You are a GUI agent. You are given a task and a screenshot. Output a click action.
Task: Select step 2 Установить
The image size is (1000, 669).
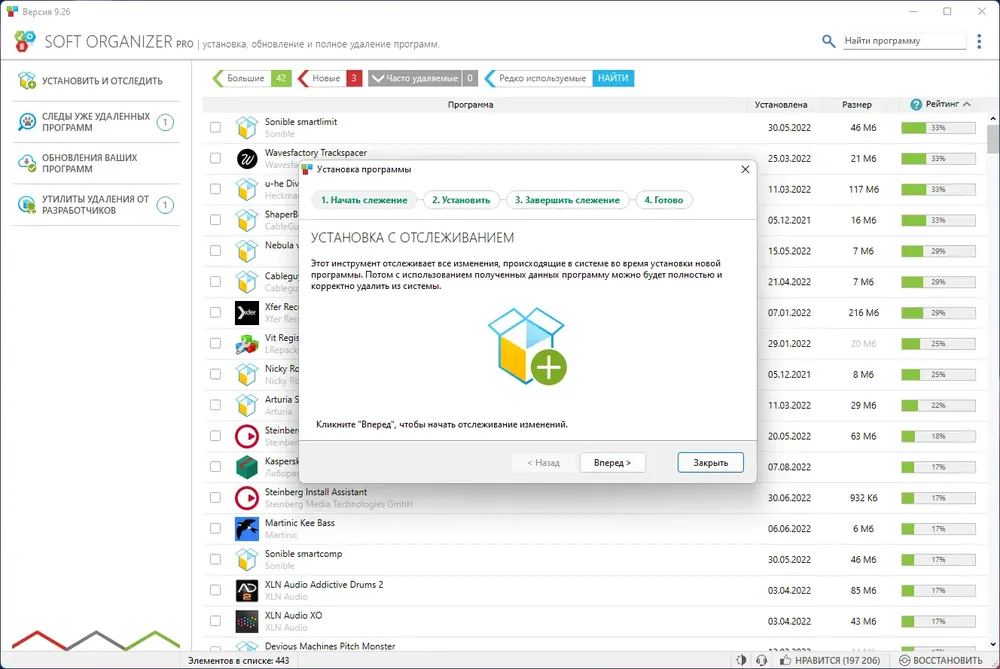tap(461, 200)
